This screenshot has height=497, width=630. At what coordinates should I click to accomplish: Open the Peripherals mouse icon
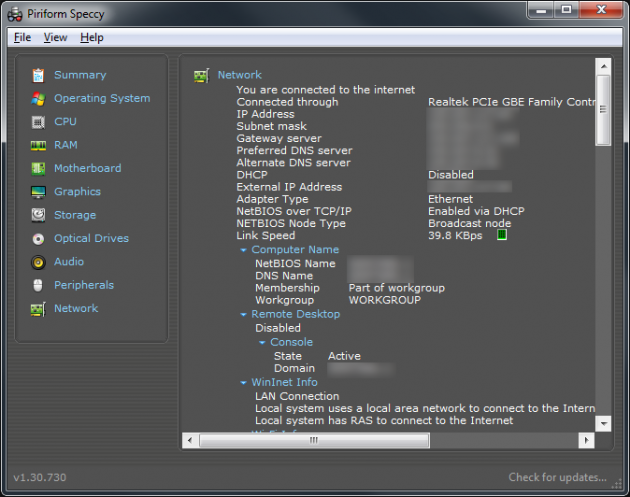pos(38,285)
